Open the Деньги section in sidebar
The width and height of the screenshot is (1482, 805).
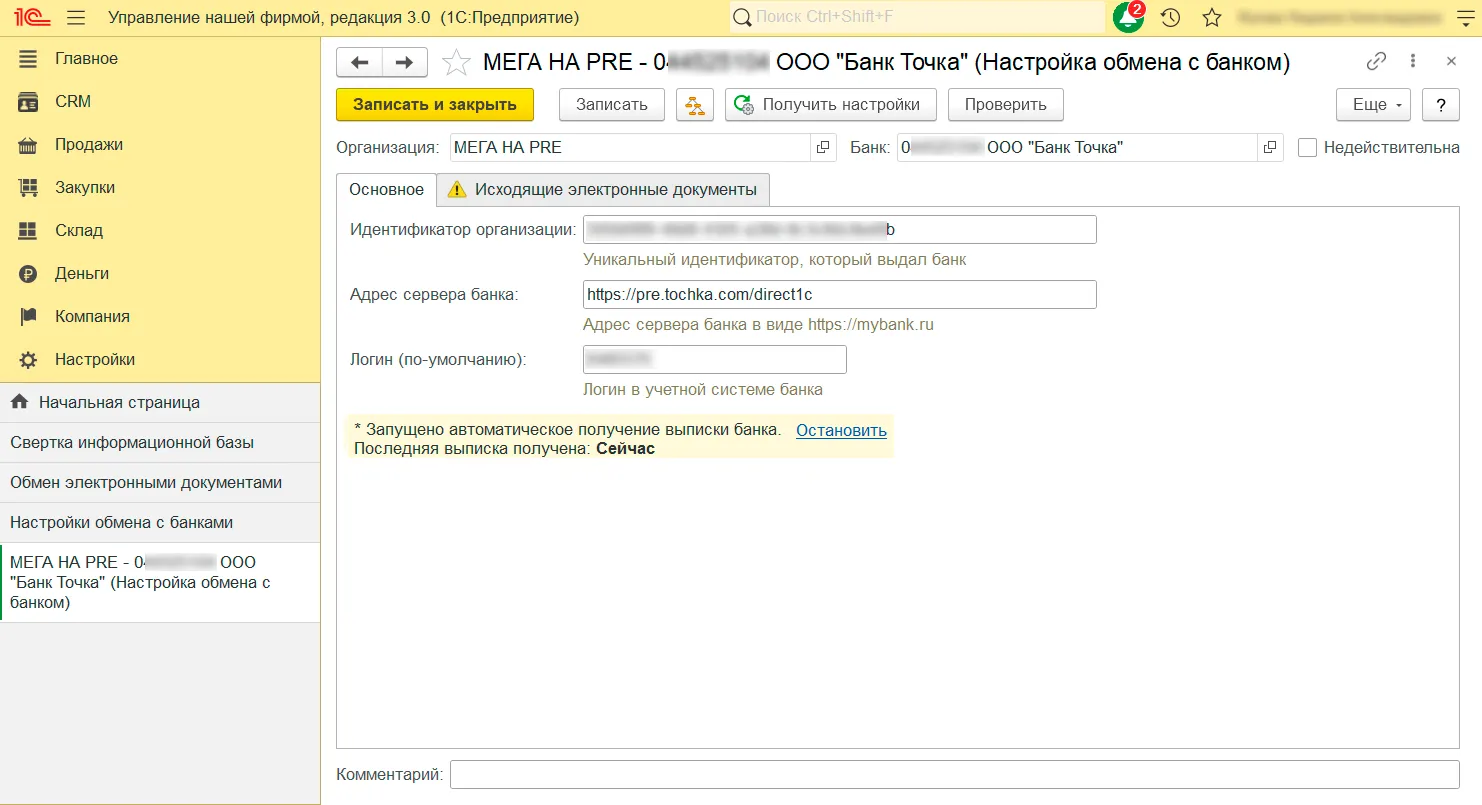(x=82, y=273)
